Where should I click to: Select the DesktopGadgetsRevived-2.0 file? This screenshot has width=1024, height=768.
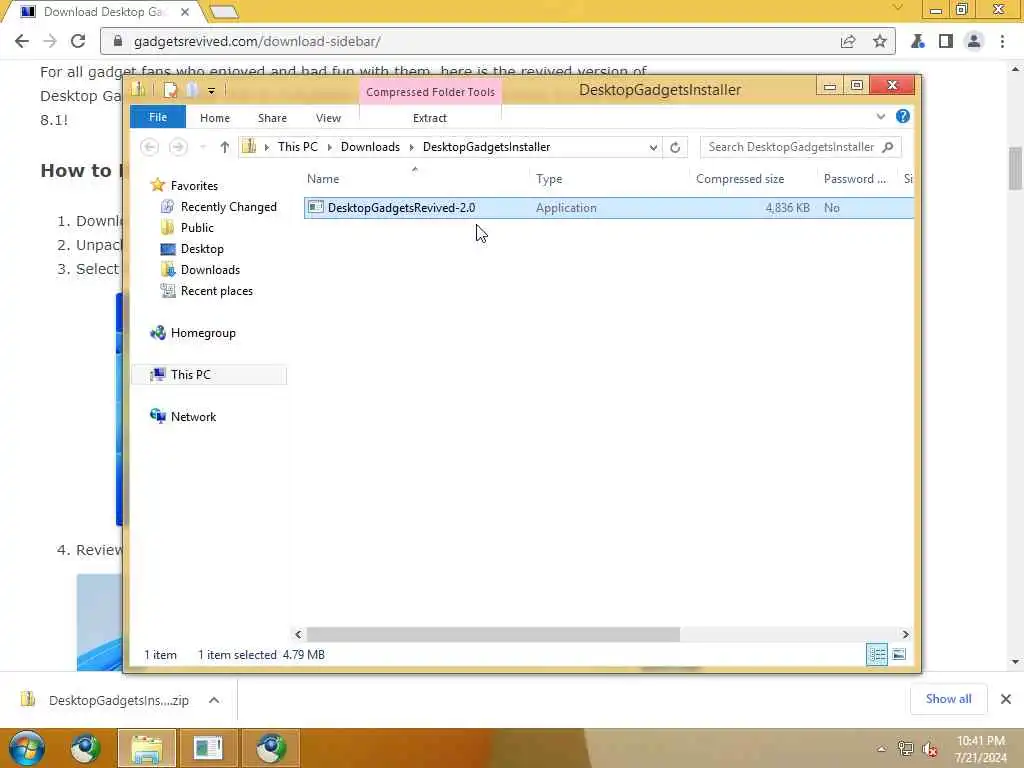pyautogui.click(x=609, y=208)
